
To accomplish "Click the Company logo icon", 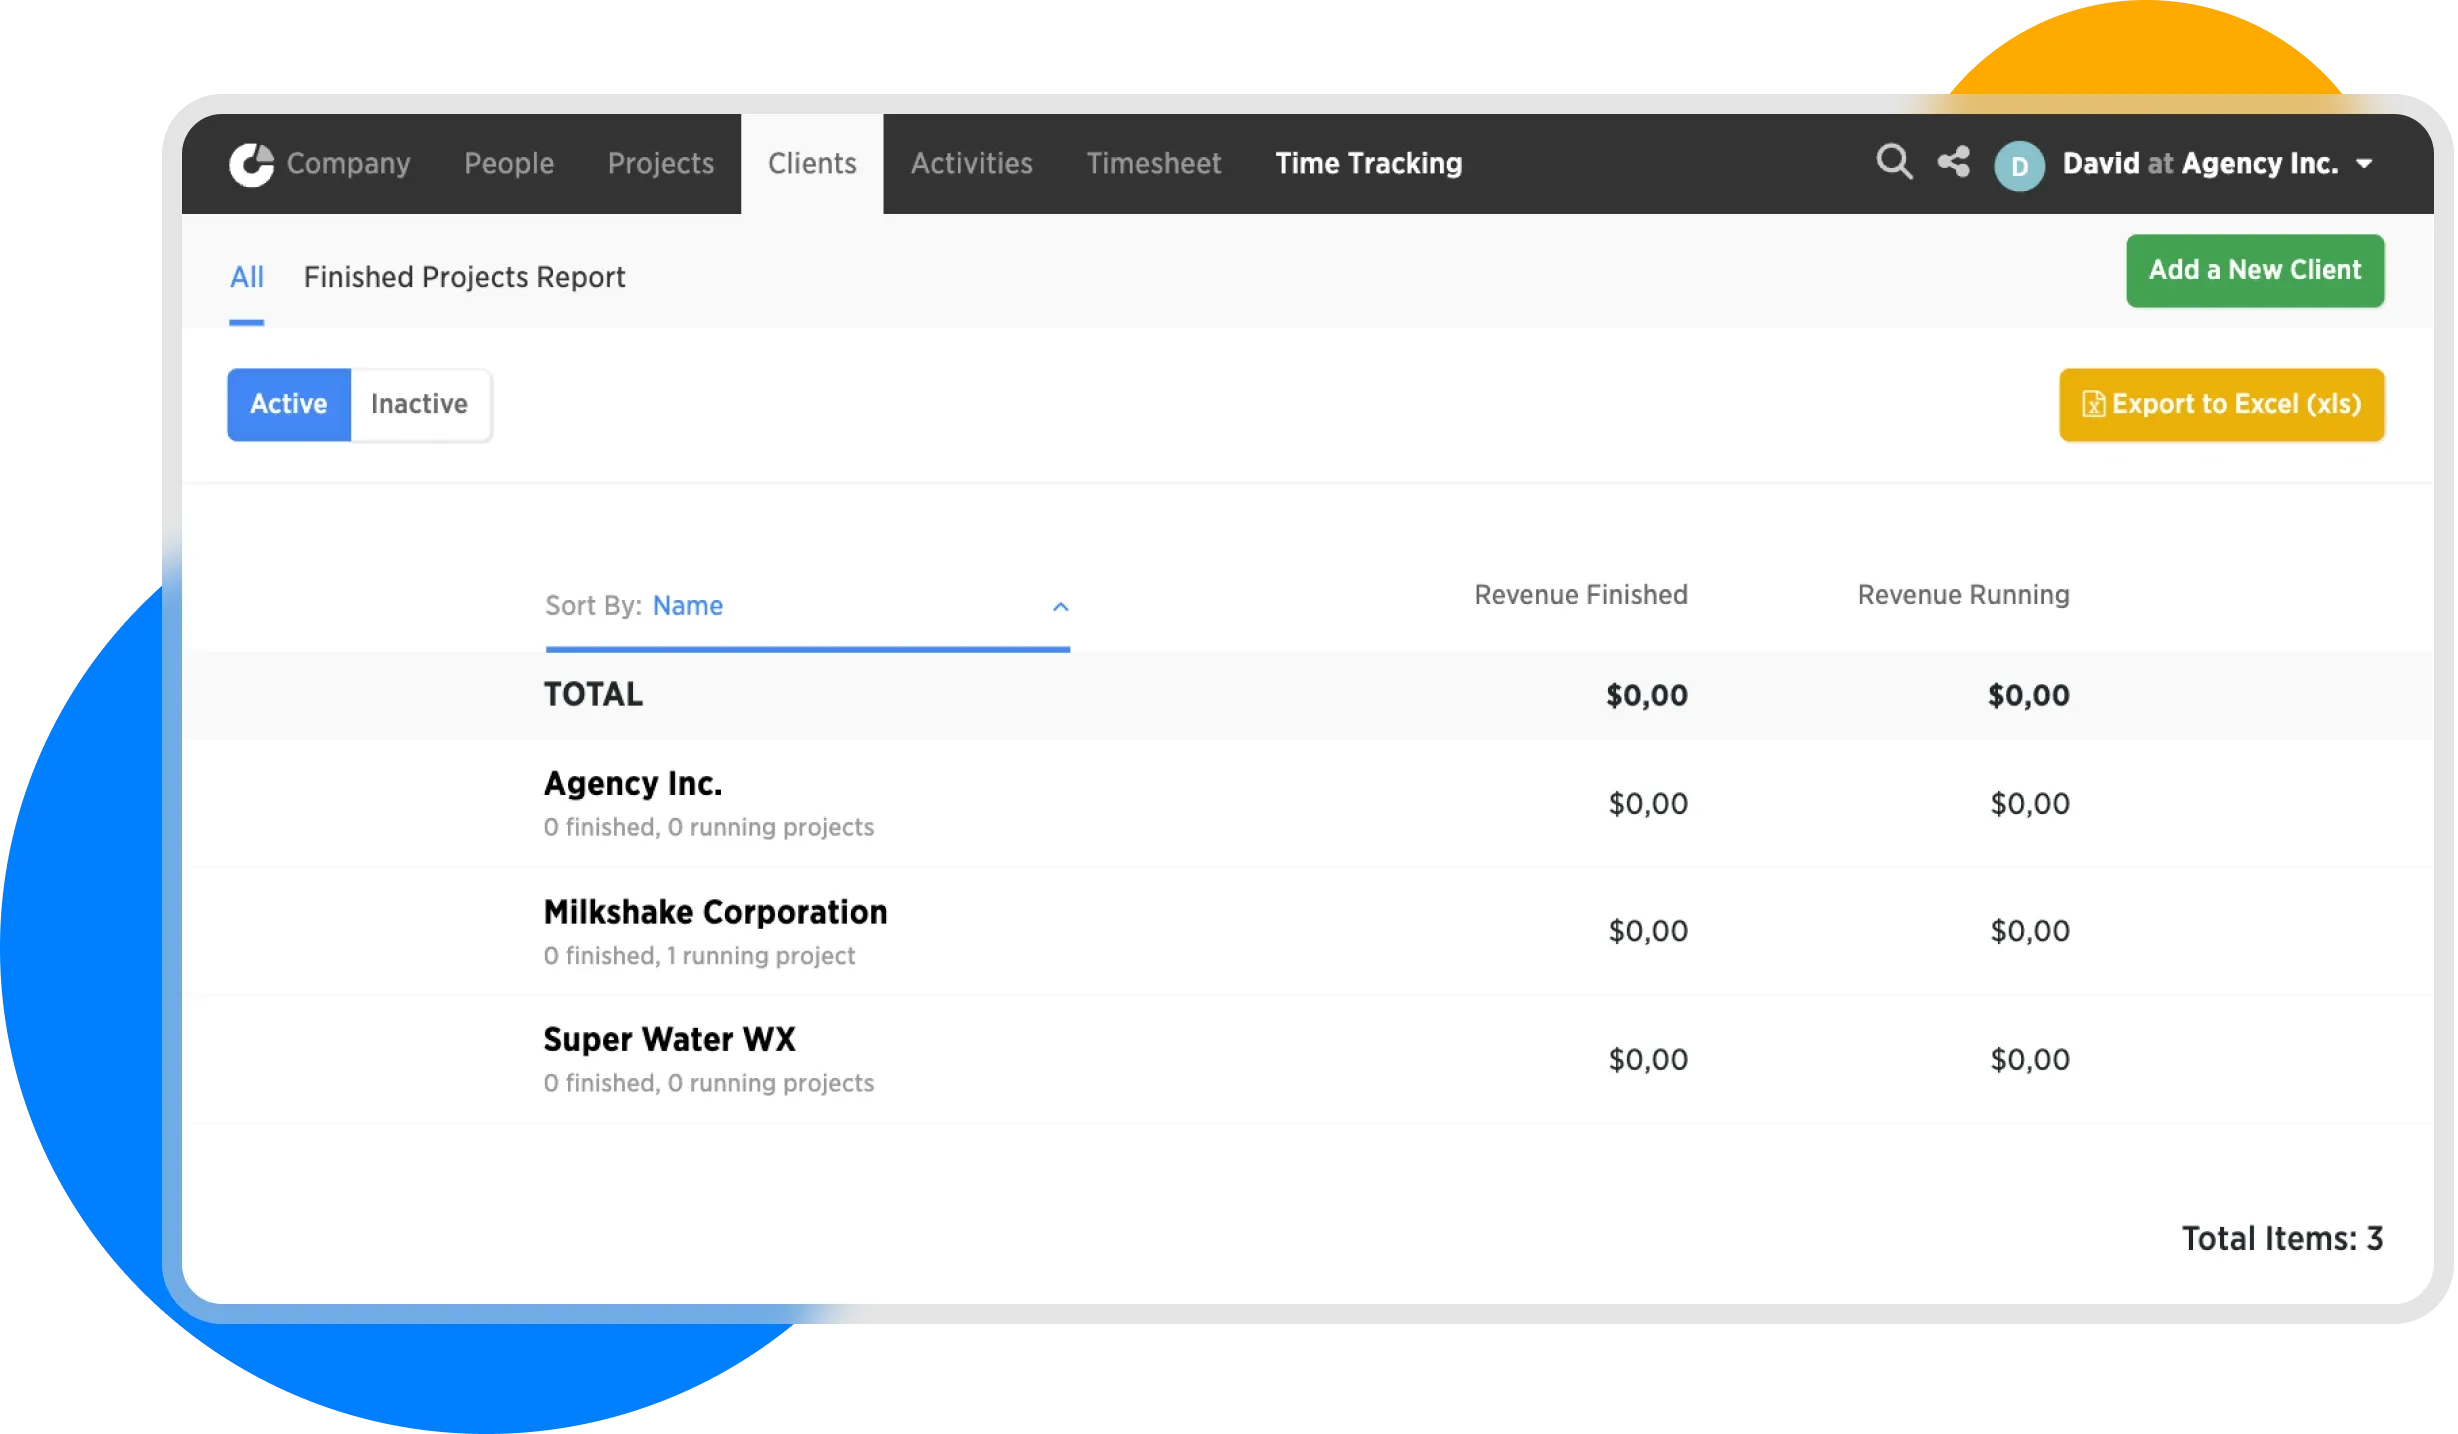I will point(251,164).
